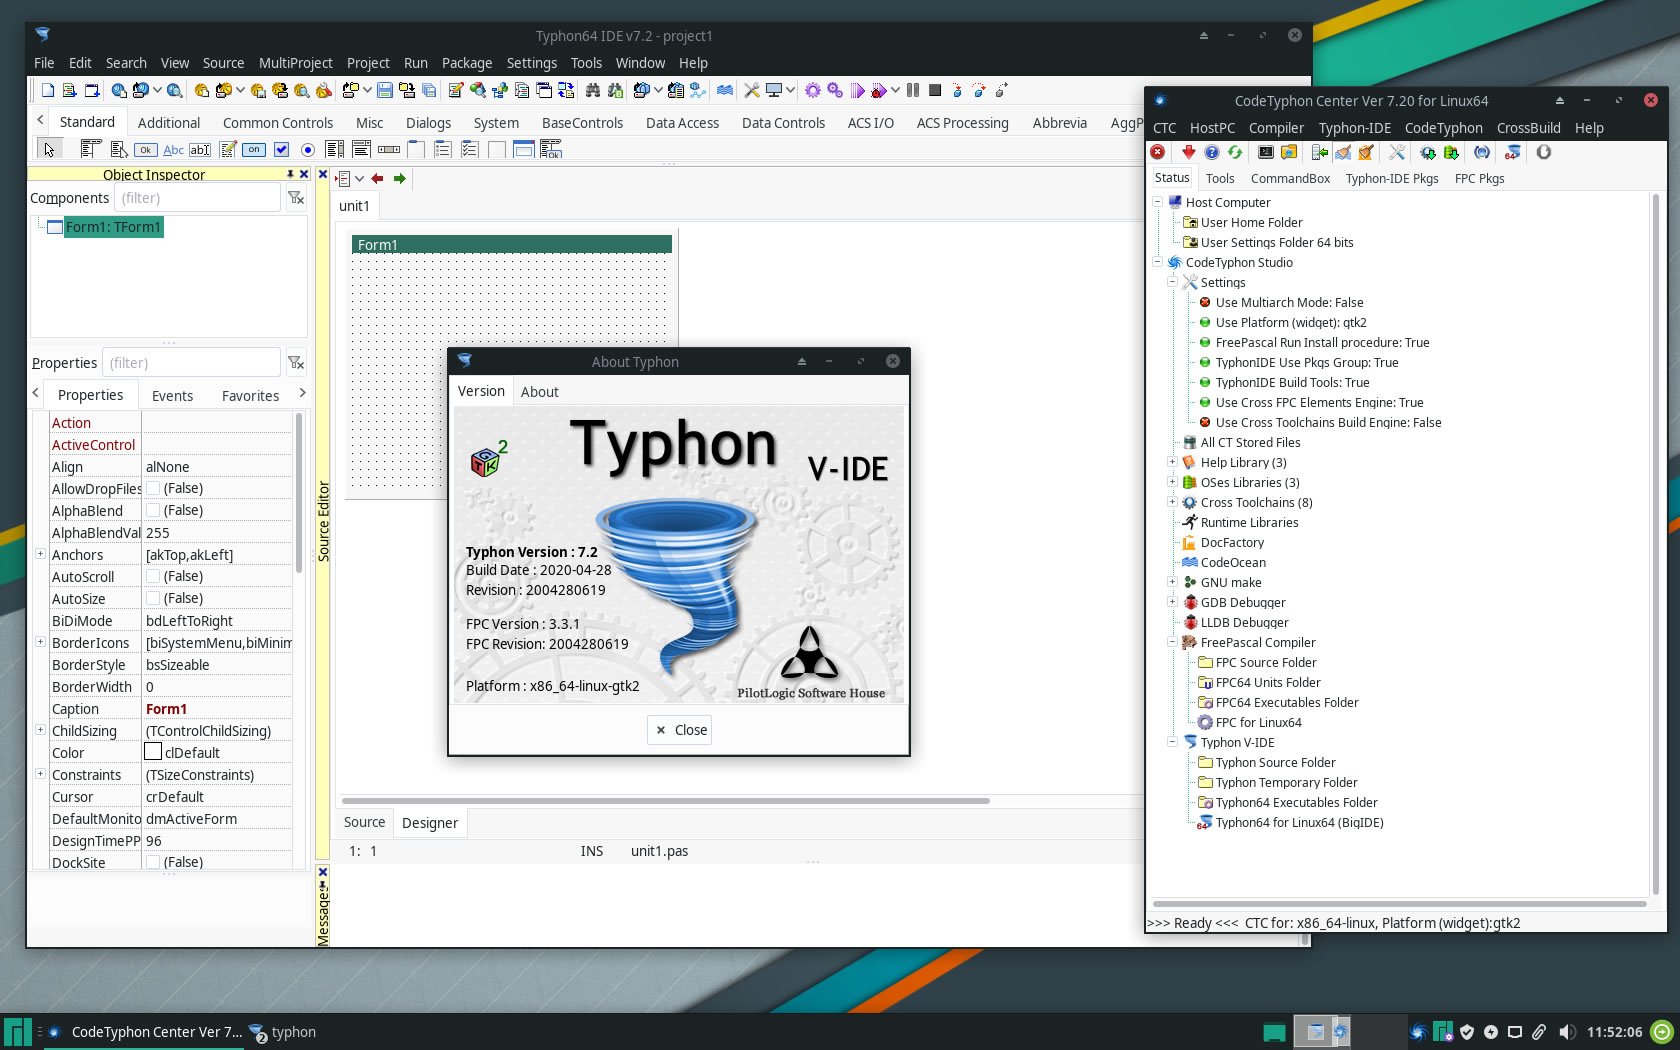
Task: Toggle the AutoSize checkbox
Action: pos(153,598)
